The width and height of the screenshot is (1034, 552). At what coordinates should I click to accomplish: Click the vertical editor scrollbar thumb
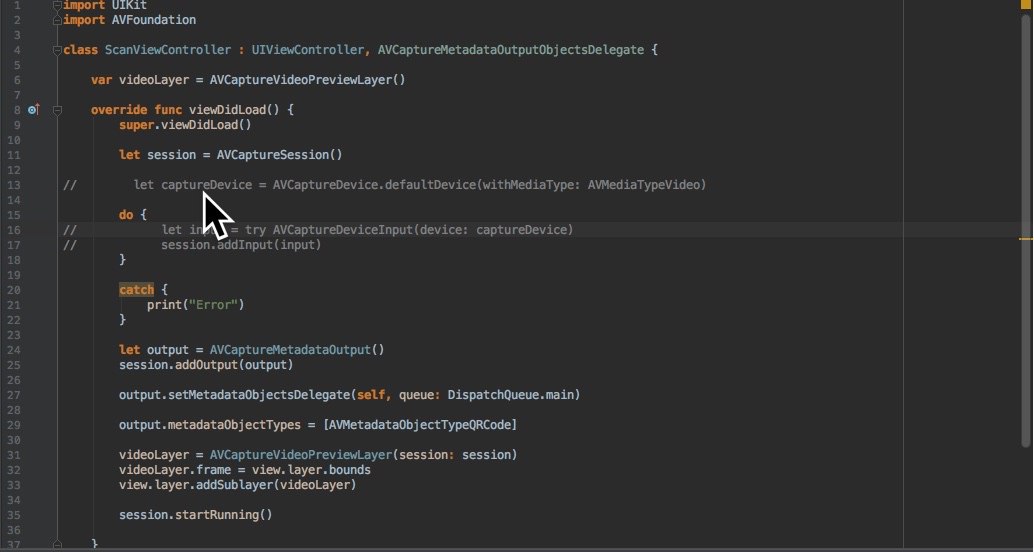(1025, 231)
